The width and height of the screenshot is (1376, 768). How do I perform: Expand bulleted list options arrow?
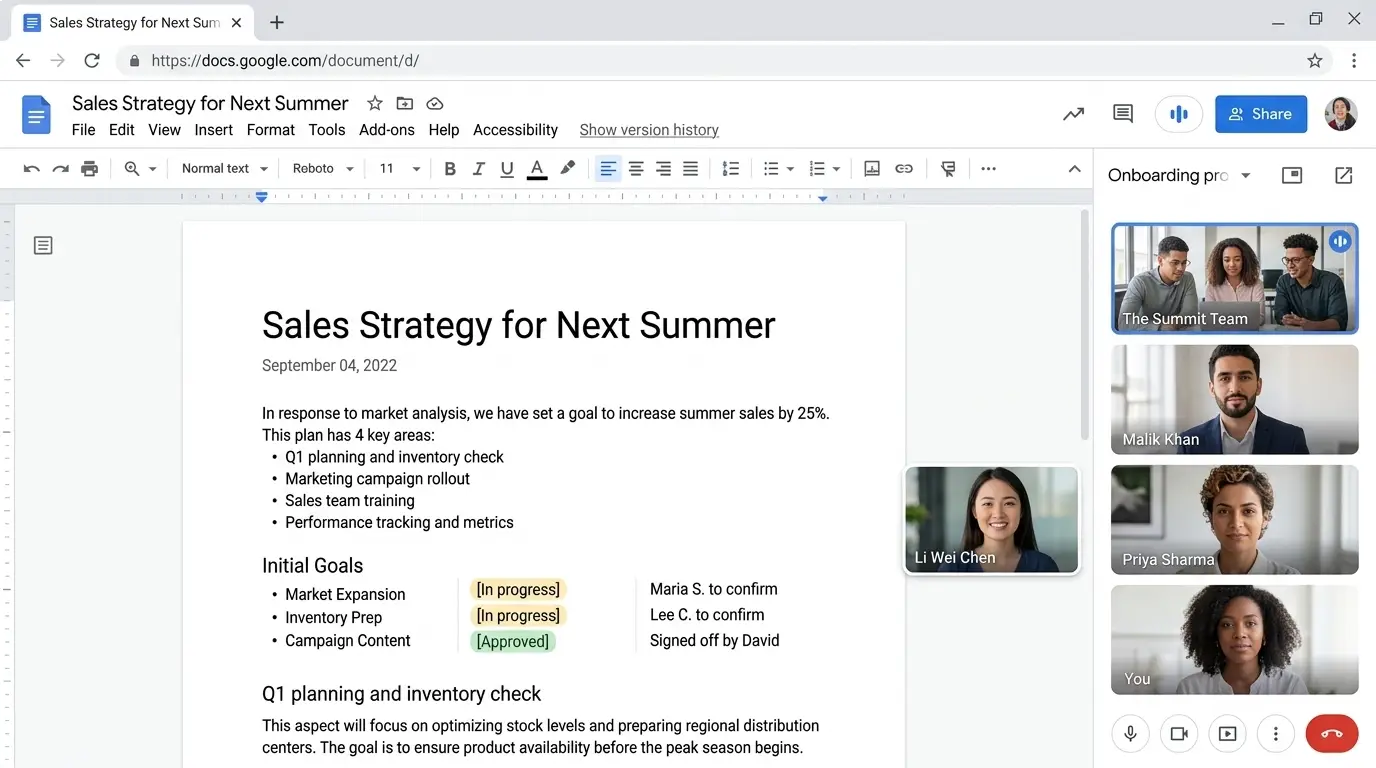click(790, 169)
